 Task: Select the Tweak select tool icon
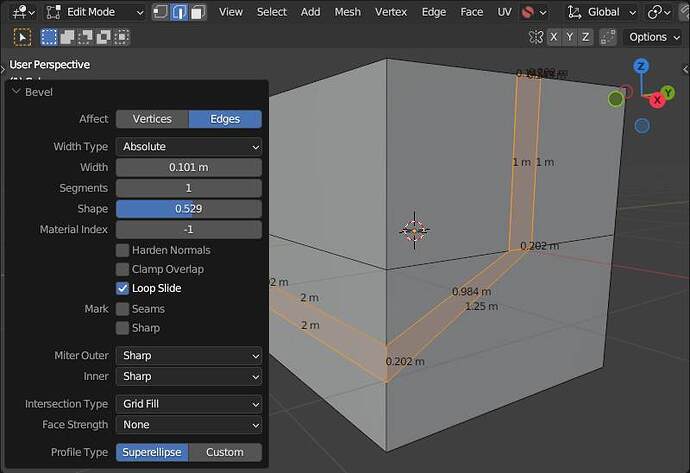[22, 37]
